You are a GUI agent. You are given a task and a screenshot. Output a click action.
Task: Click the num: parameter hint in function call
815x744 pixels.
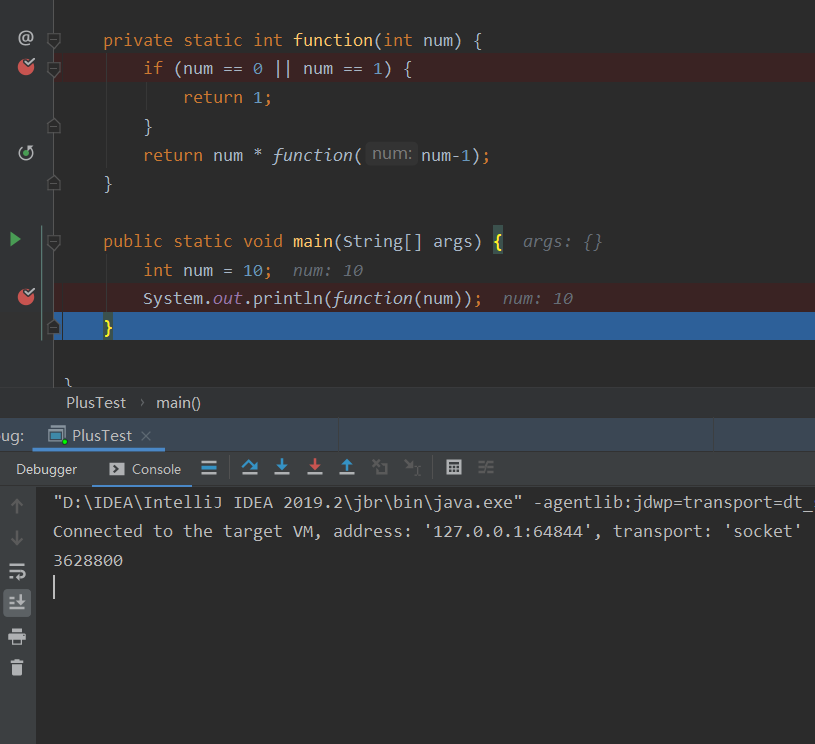coord(391,154)
